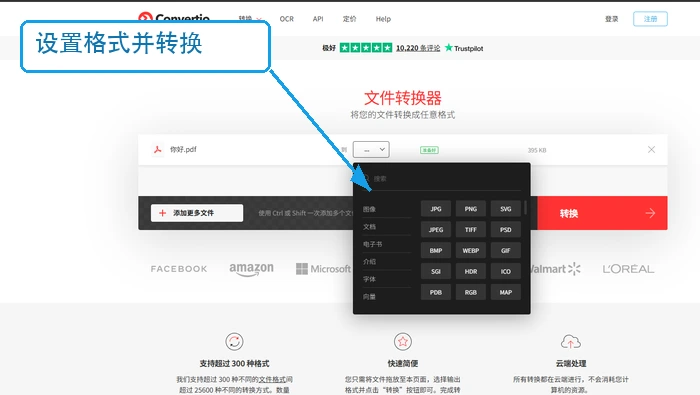700x395 pixels.
Task: Choose TIFF format button
Action: [471, 230]
